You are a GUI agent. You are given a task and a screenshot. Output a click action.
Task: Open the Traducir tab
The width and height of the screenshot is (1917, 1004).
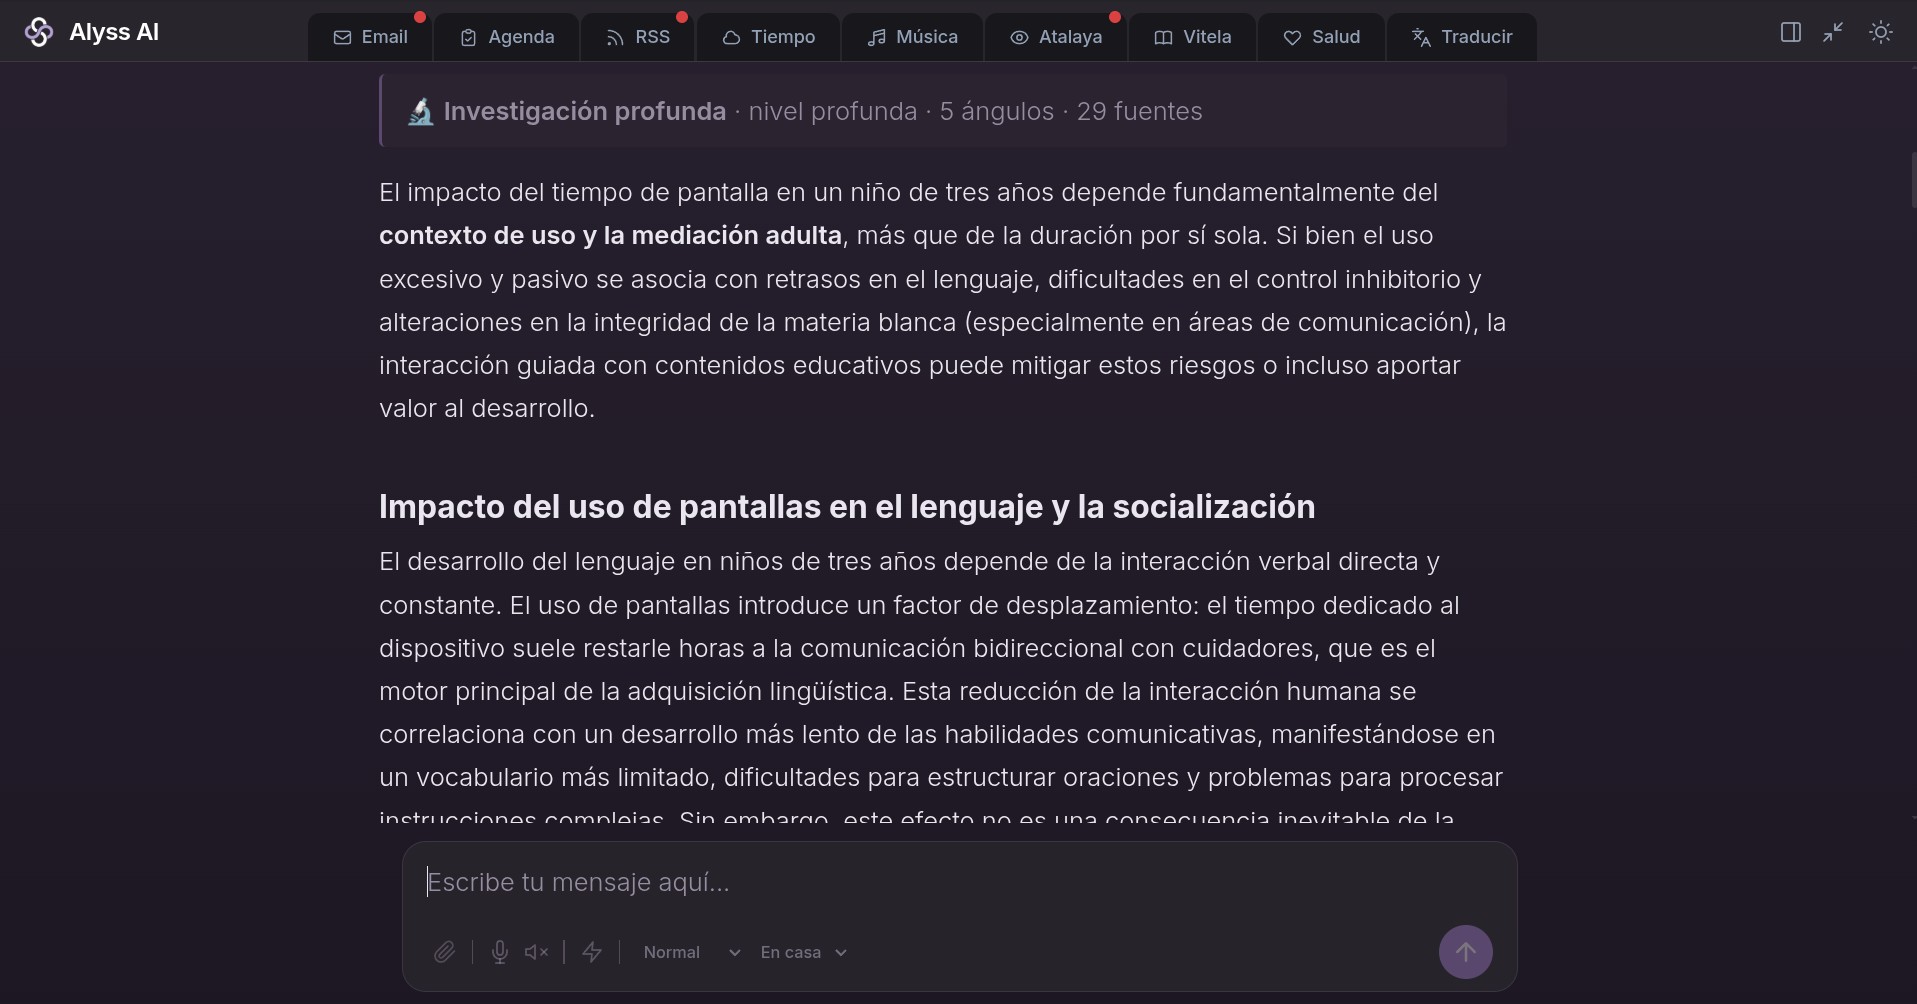1462,37
